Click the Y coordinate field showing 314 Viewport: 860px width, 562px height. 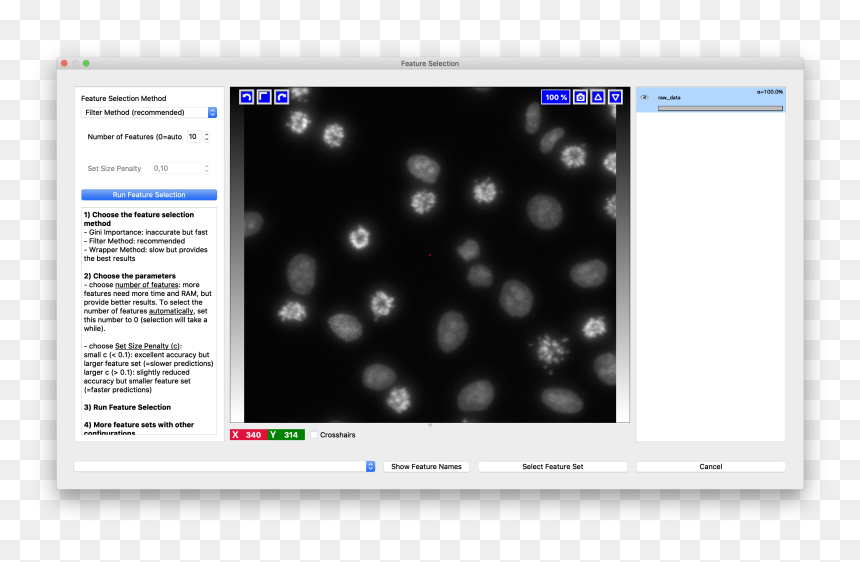[286, 435]
